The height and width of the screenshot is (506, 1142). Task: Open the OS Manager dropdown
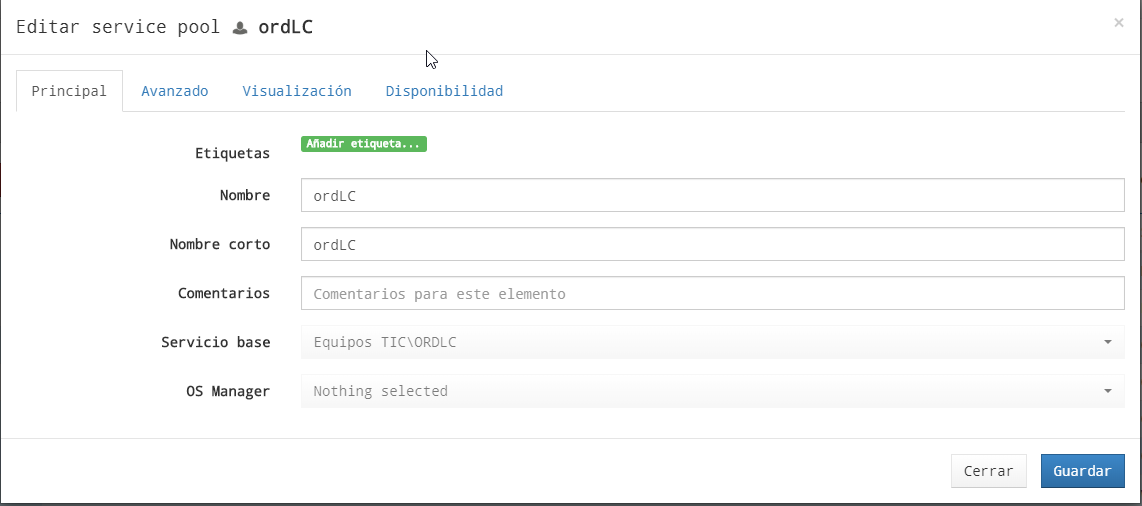(x=712, y=391)
